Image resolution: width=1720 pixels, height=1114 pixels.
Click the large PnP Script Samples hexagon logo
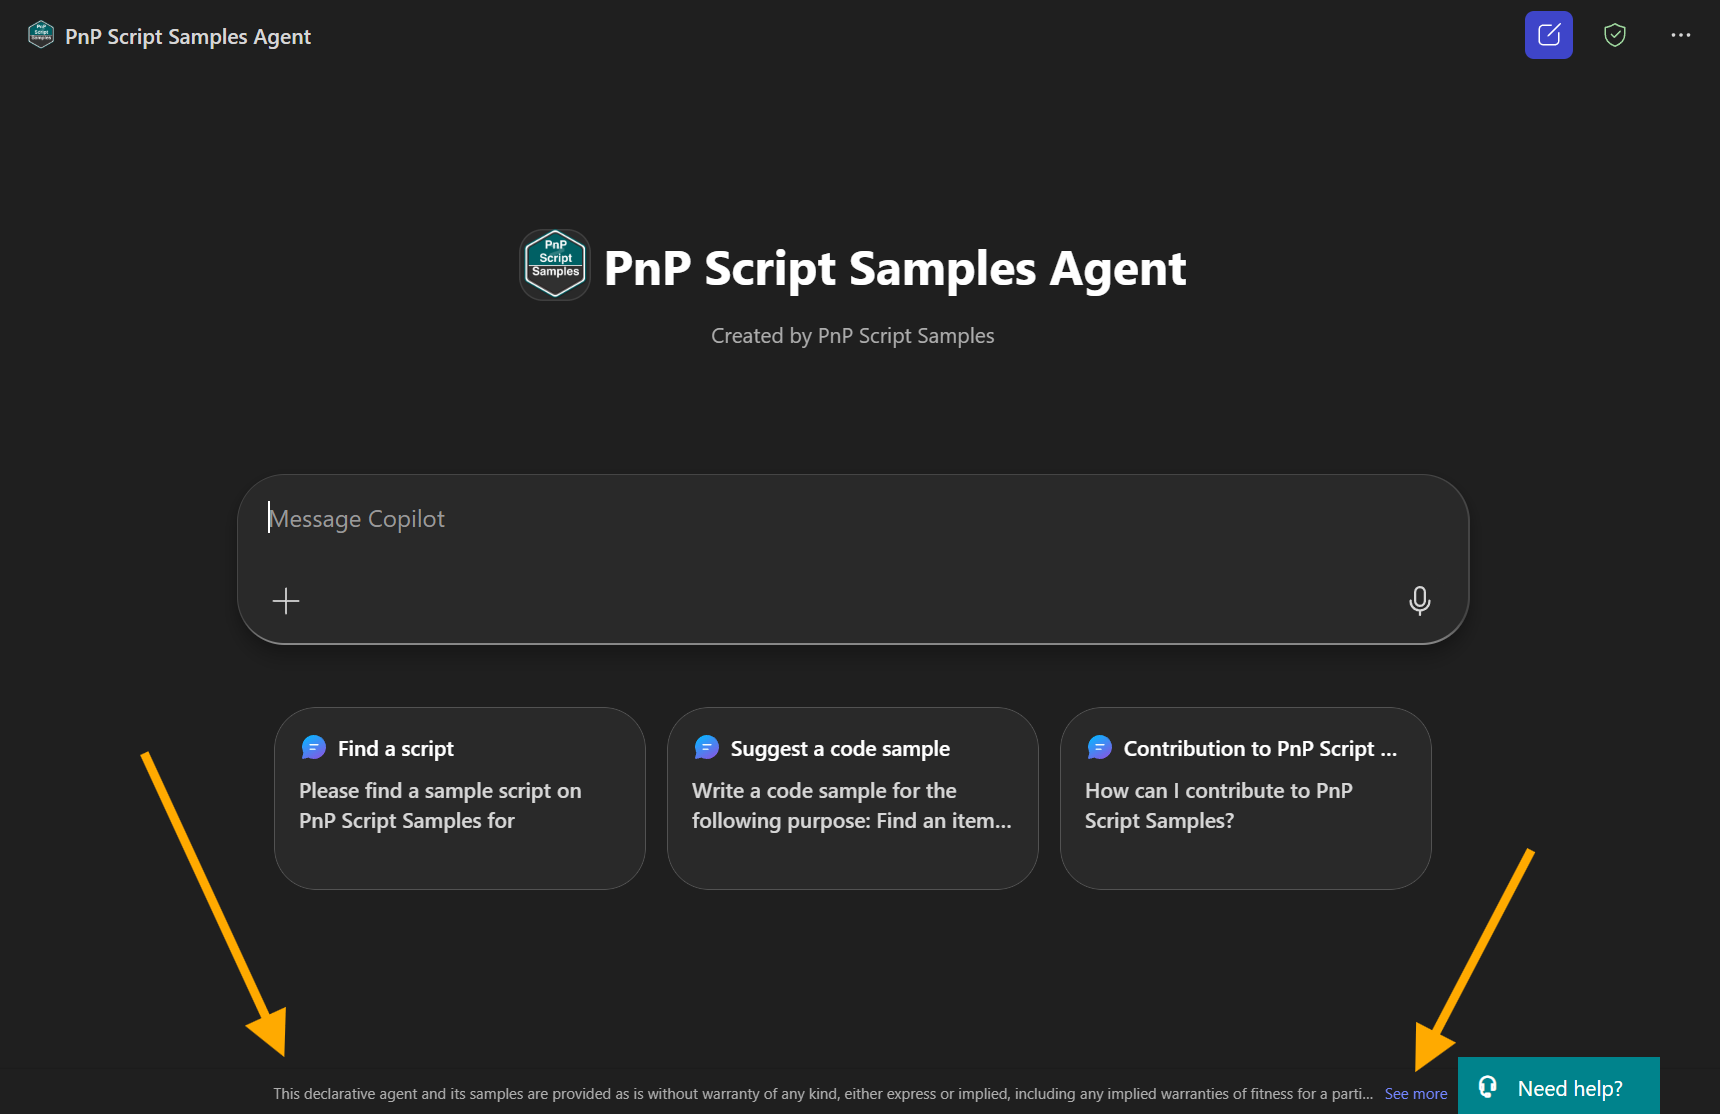tap(555, 265)
